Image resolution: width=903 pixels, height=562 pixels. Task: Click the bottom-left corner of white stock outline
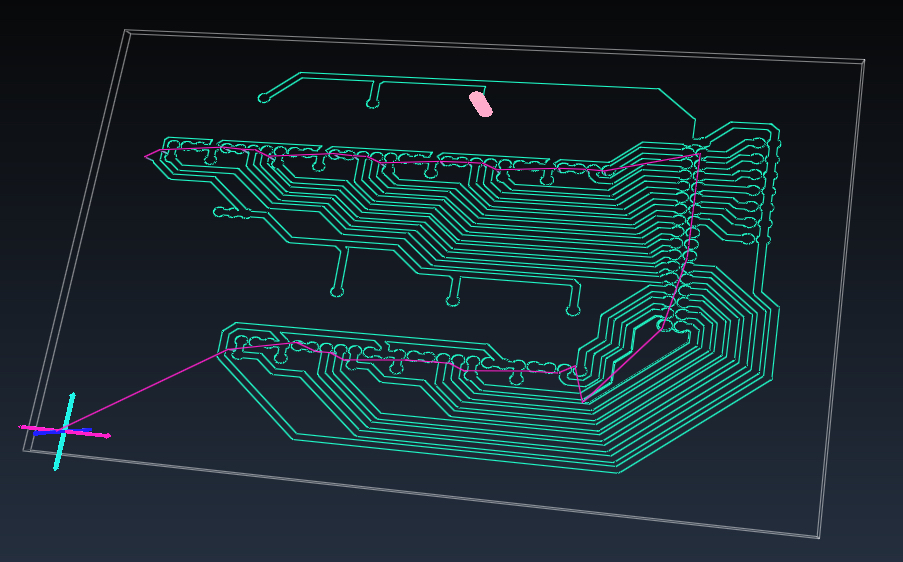(x=24, y=450)
